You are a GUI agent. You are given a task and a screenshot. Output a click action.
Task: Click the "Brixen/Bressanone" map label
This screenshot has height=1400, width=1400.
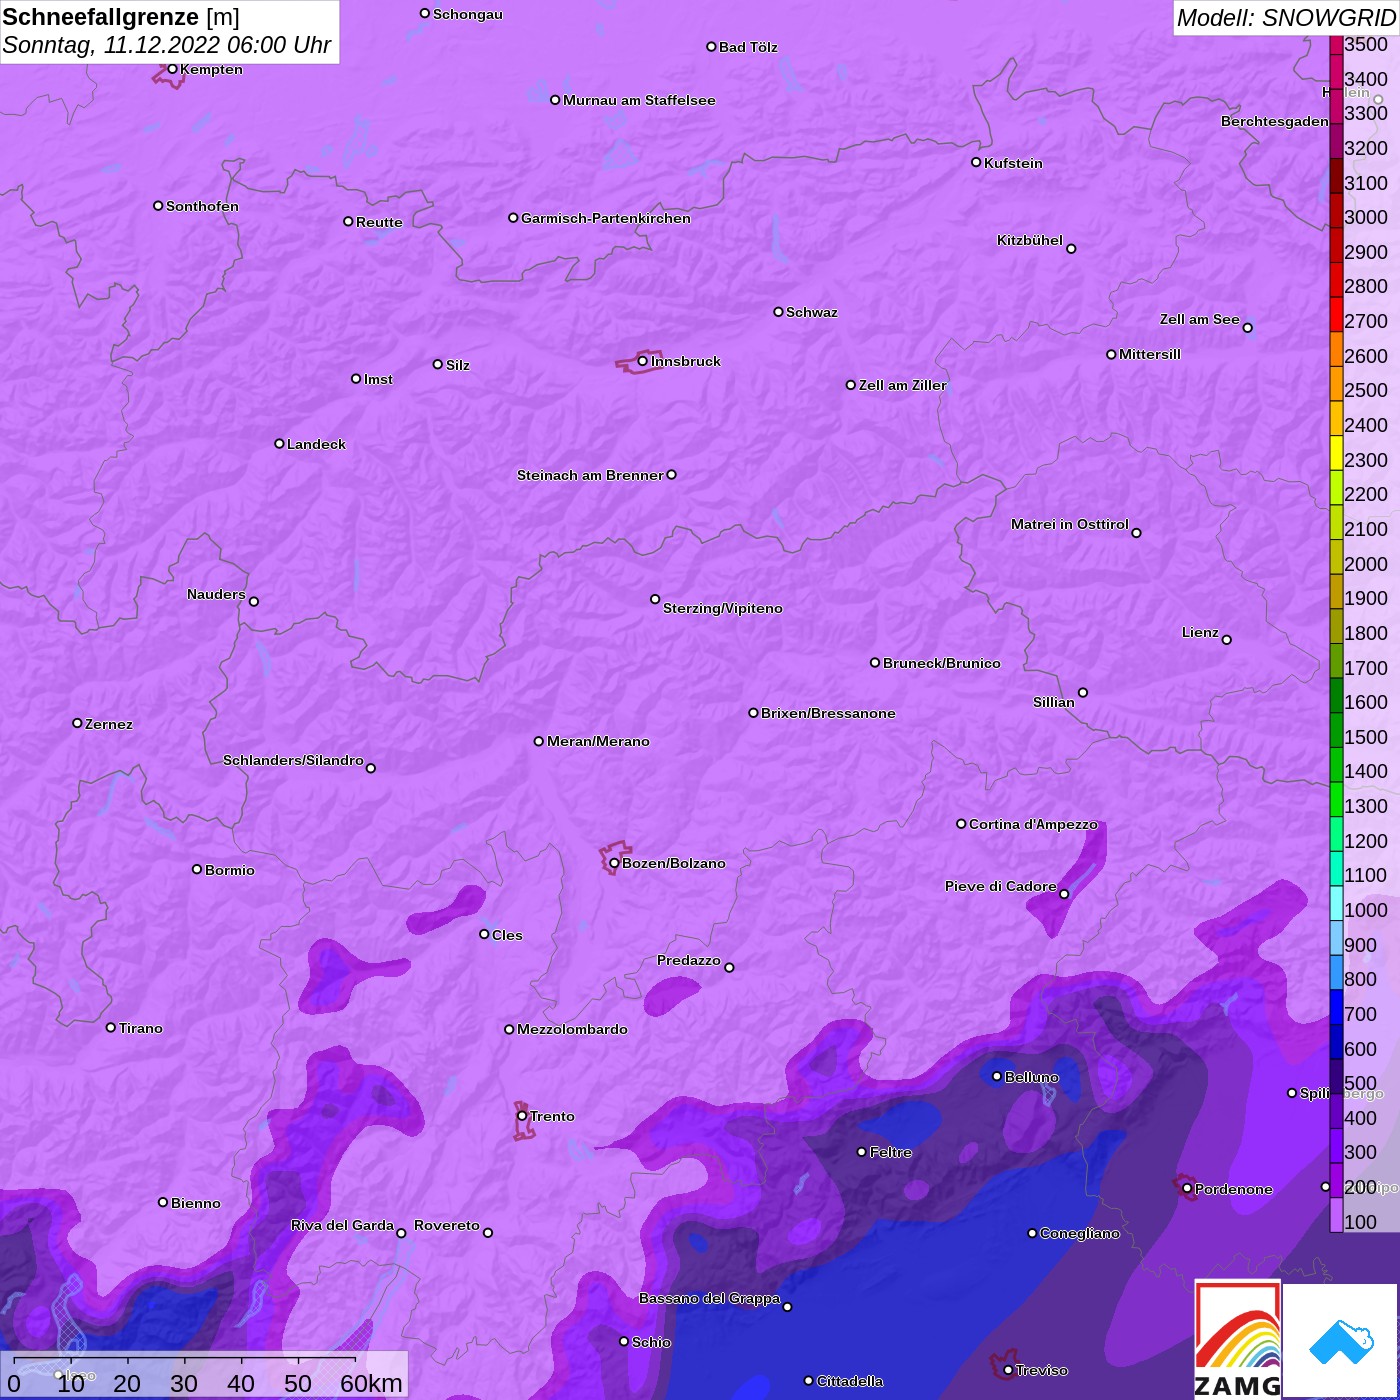(828, 713)
